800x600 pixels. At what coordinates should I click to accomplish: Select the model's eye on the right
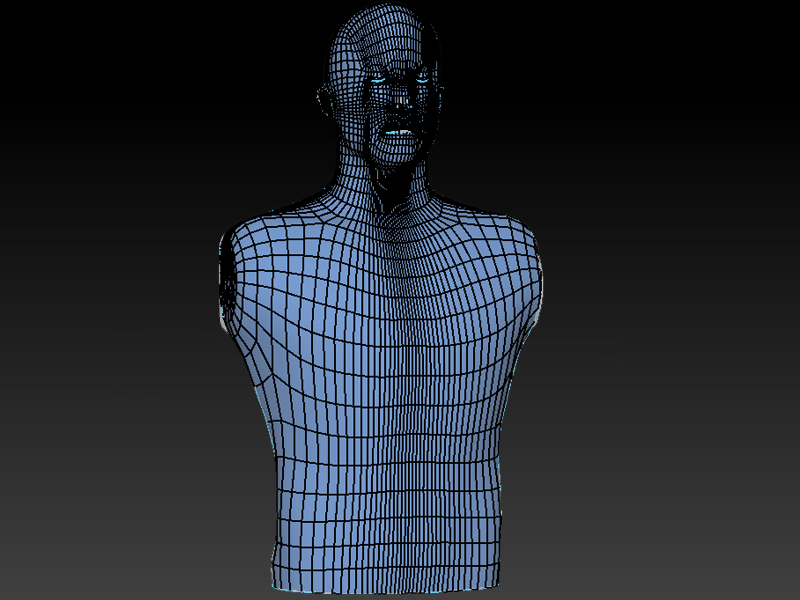tap(422, 78)
